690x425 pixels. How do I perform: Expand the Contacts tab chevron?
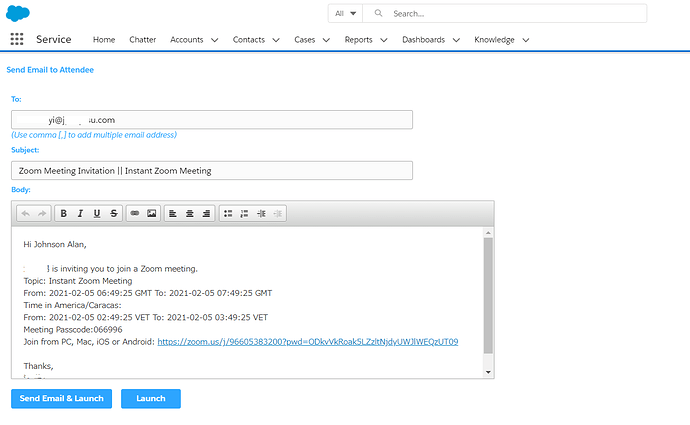[276, 40]
